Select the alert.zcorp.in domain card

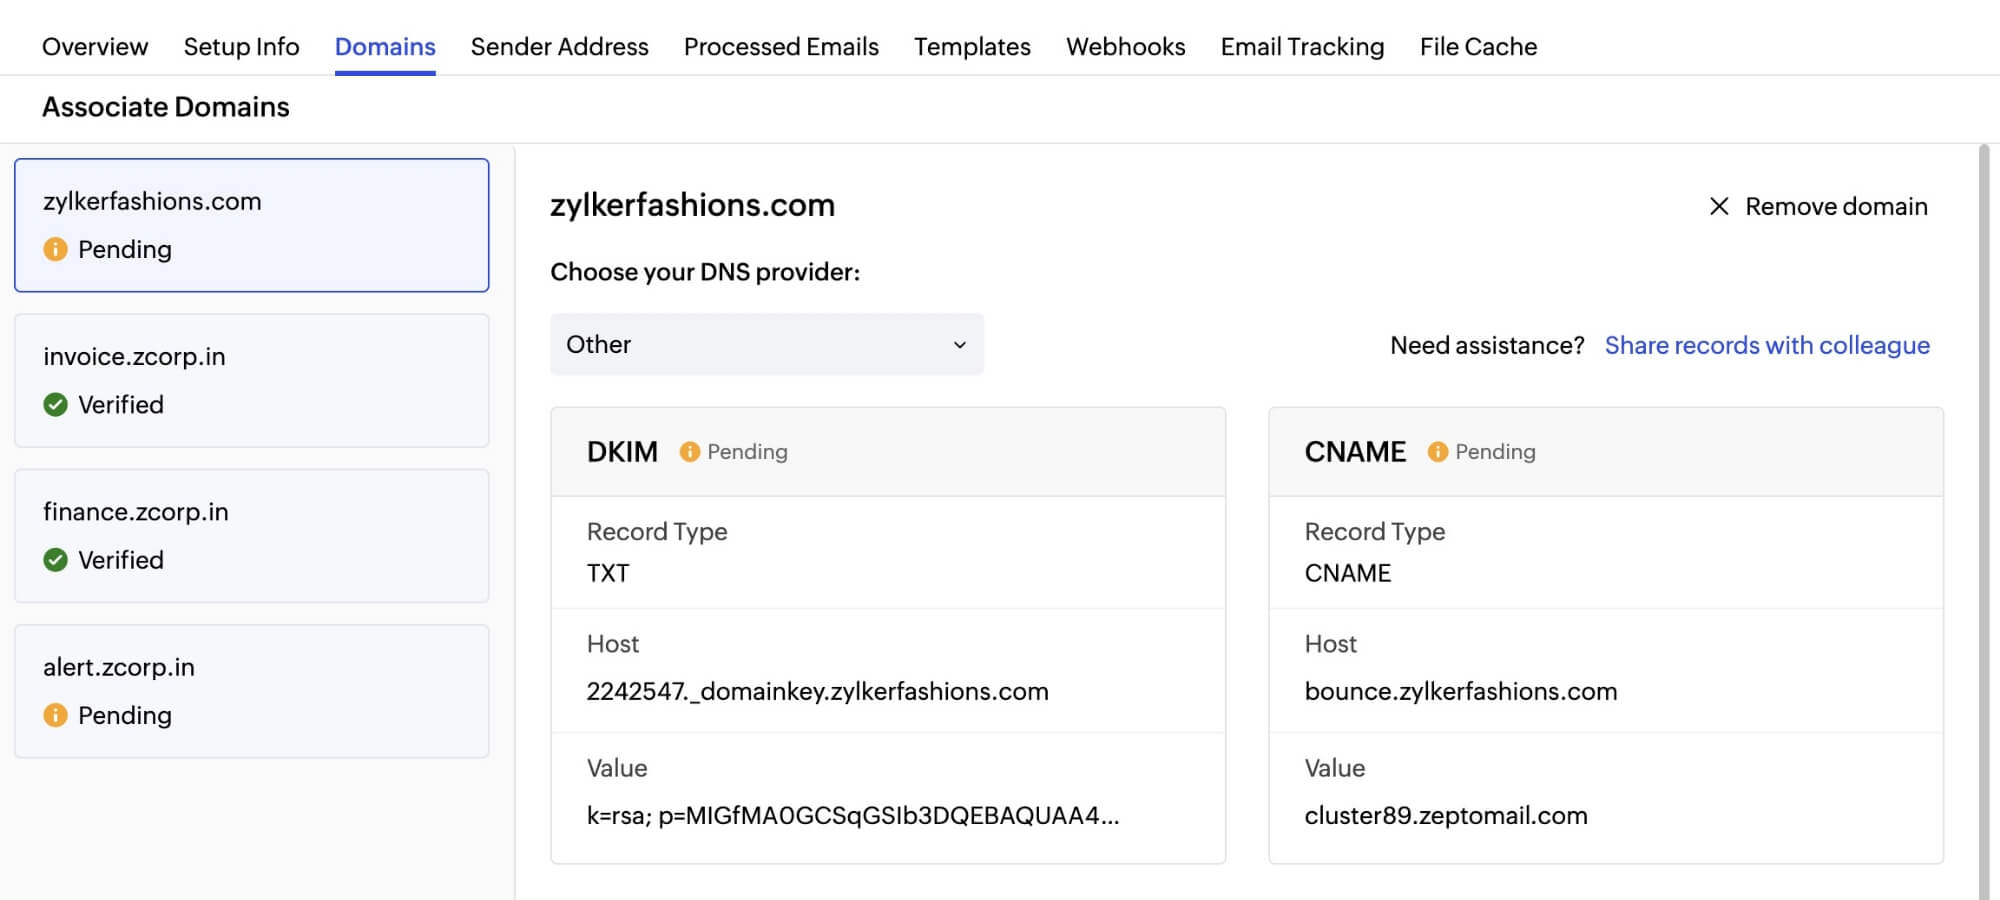coord(250,690)
